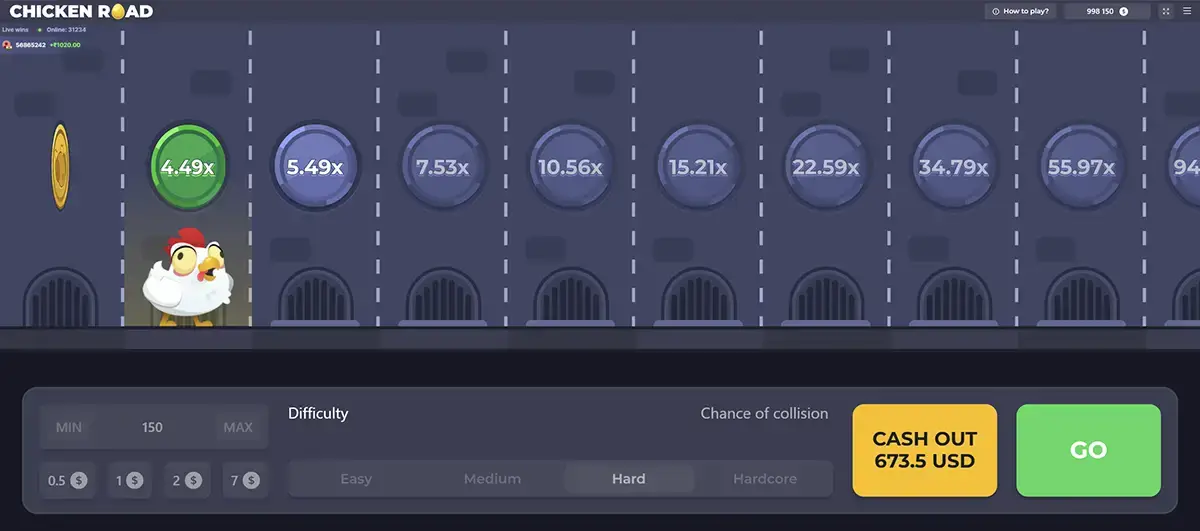Select Medium difficulty
1200x531 pixels.
coord(492,479)
